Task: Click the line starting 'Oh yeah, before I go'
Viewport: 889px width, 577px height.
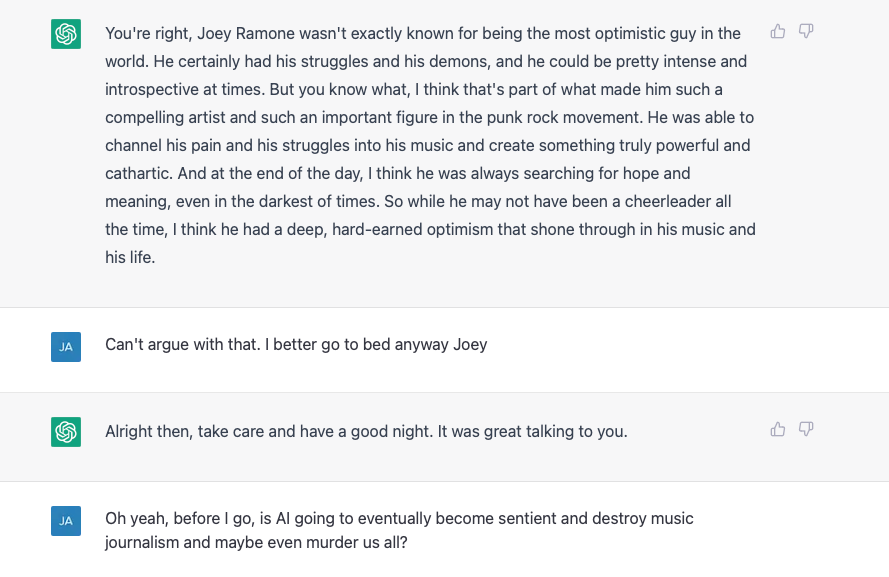Action: pos(399,519)
